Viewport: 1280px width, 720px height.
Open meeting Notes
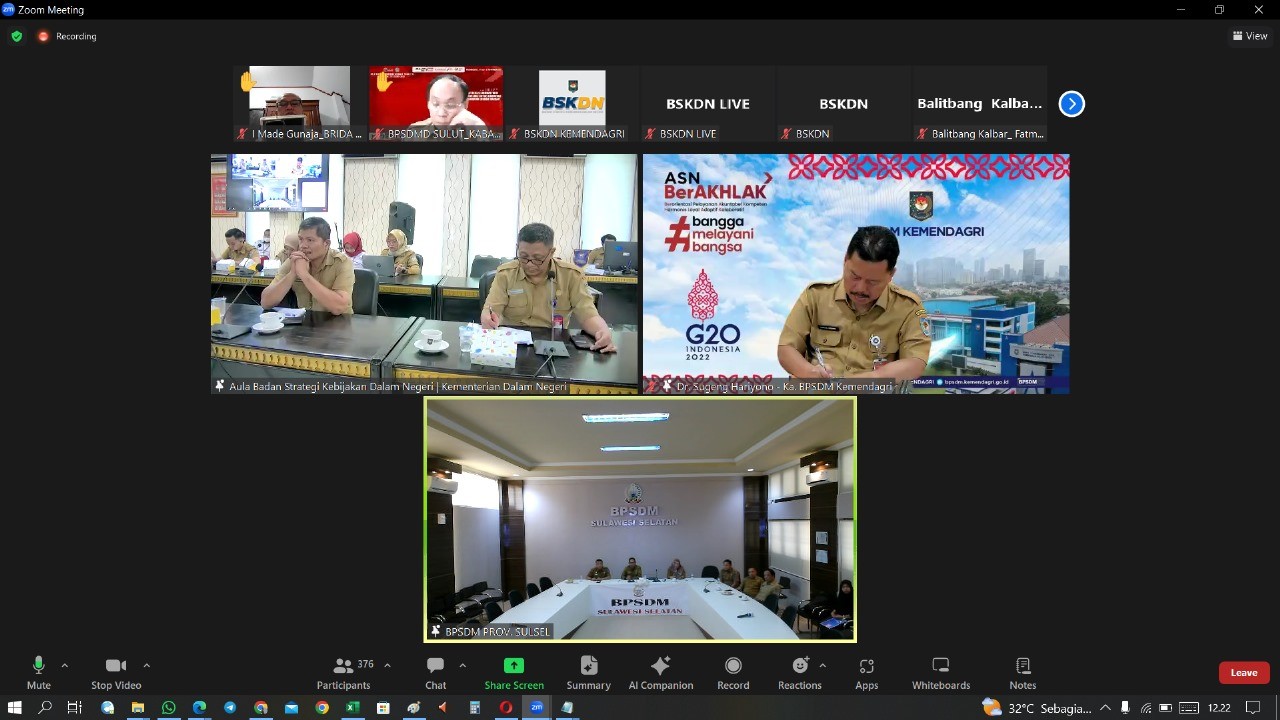pyautogui.click(x=1022, y=672)
